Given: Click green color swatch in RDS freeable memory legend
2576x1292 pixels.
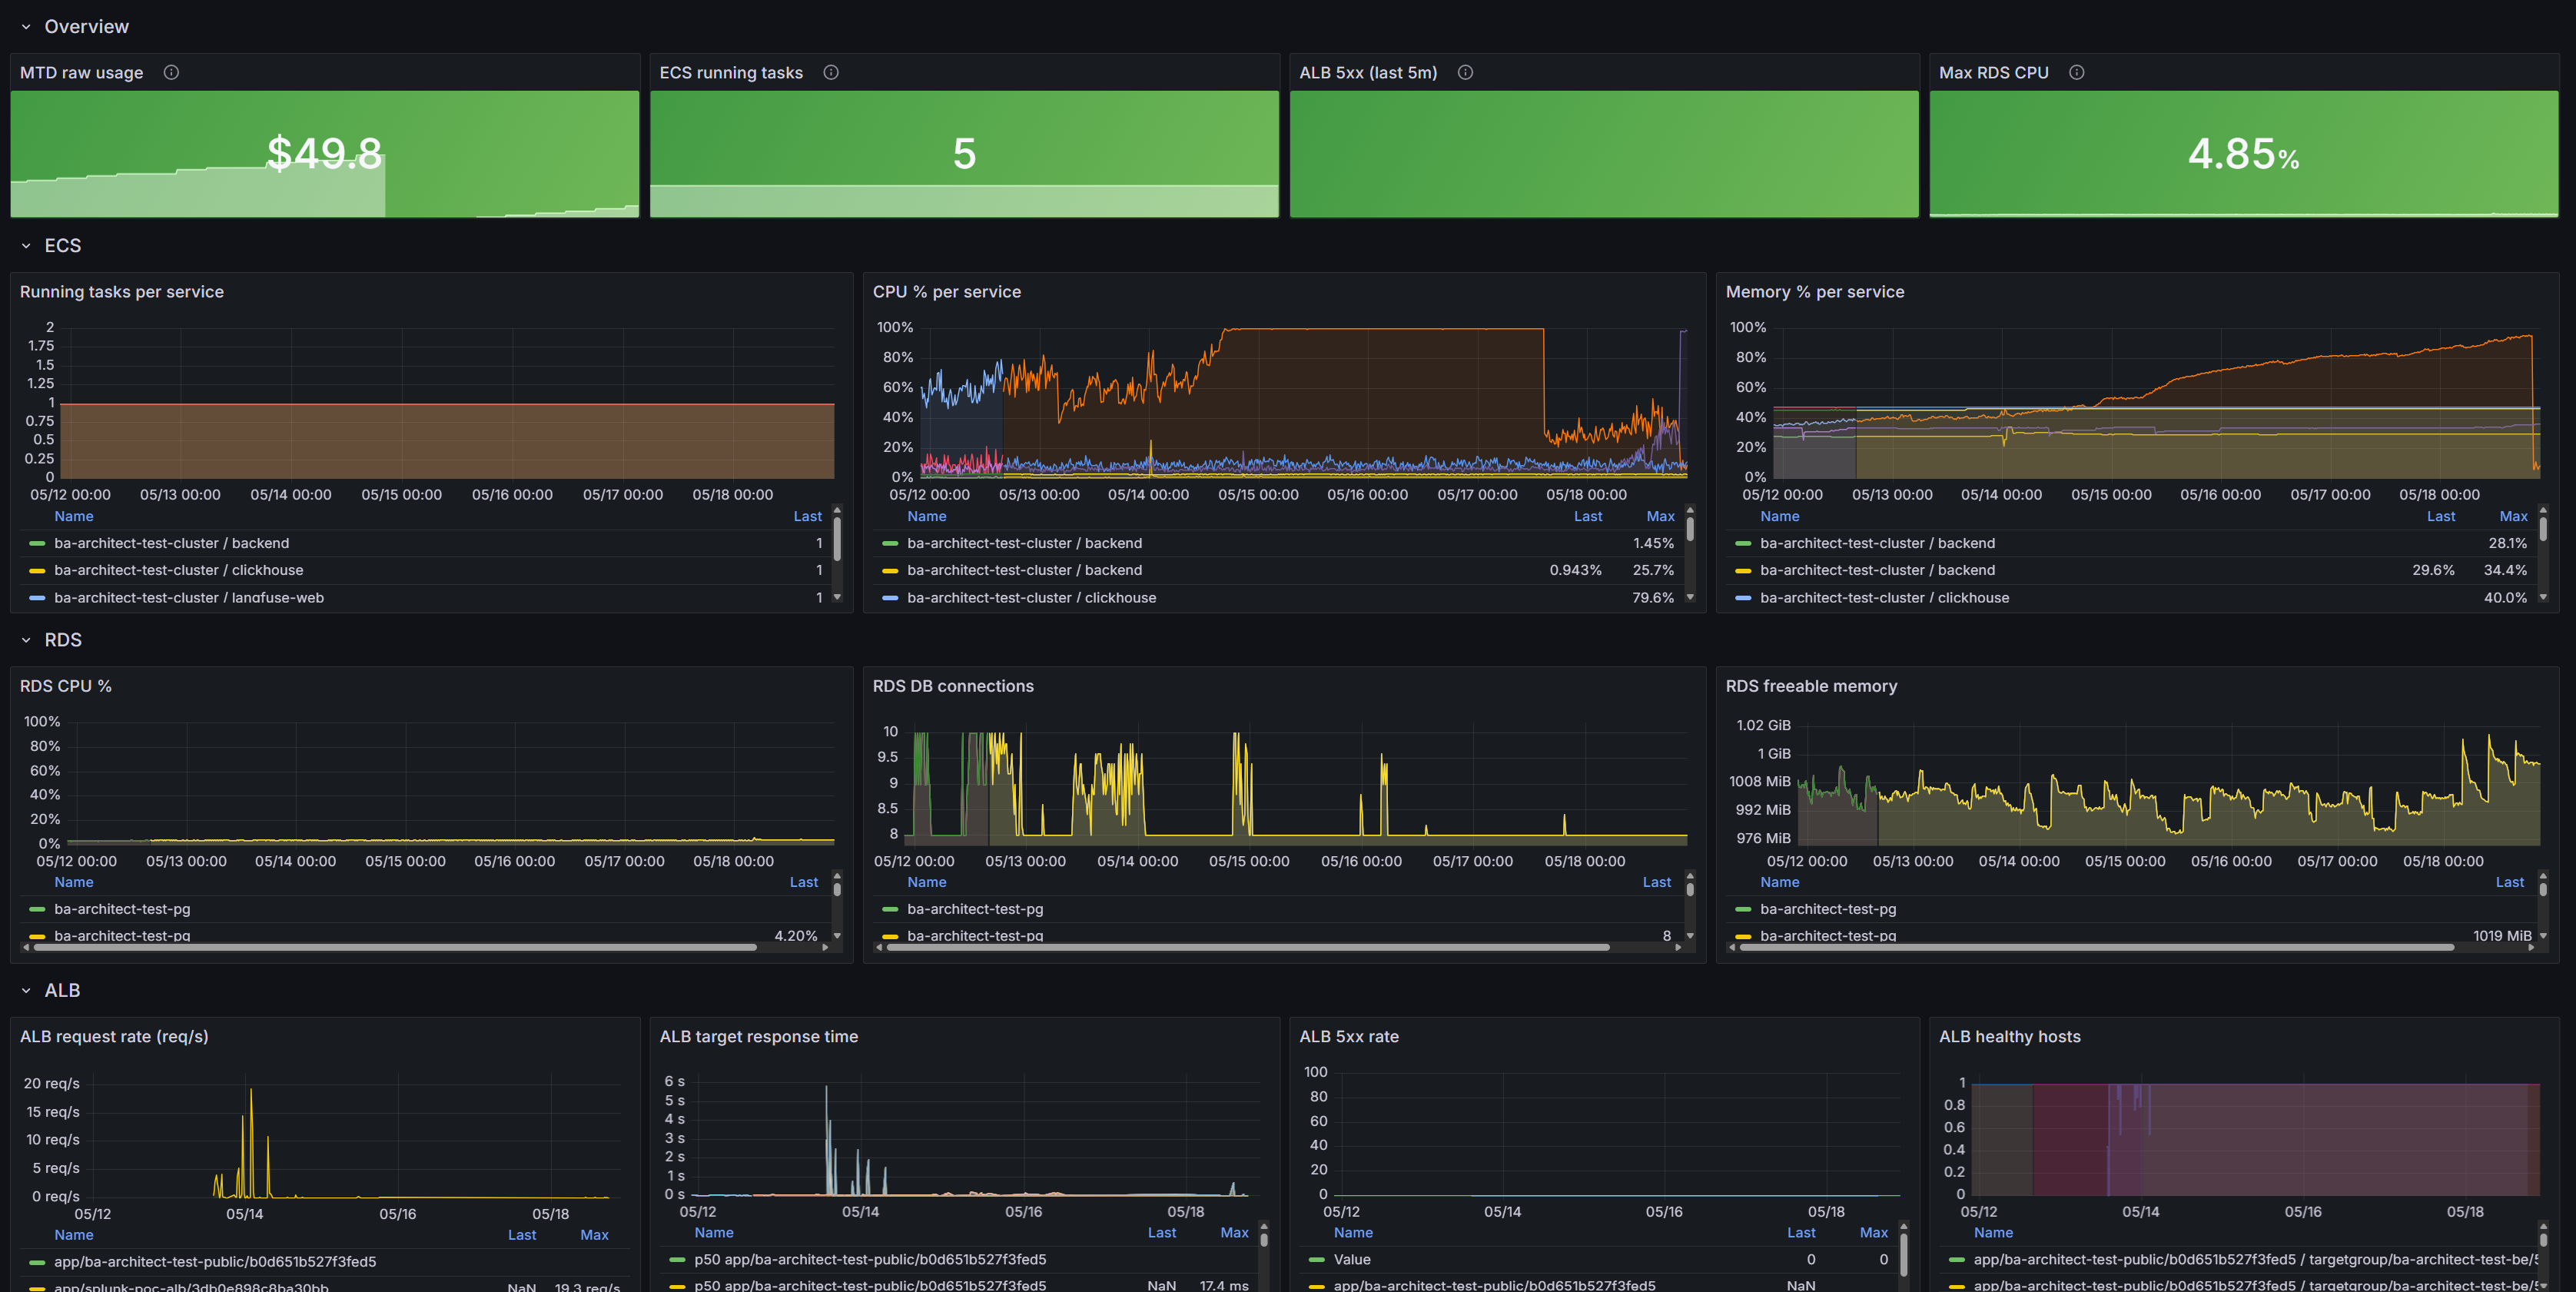Looking at the screenshot, I should (x=1743, y=909).
